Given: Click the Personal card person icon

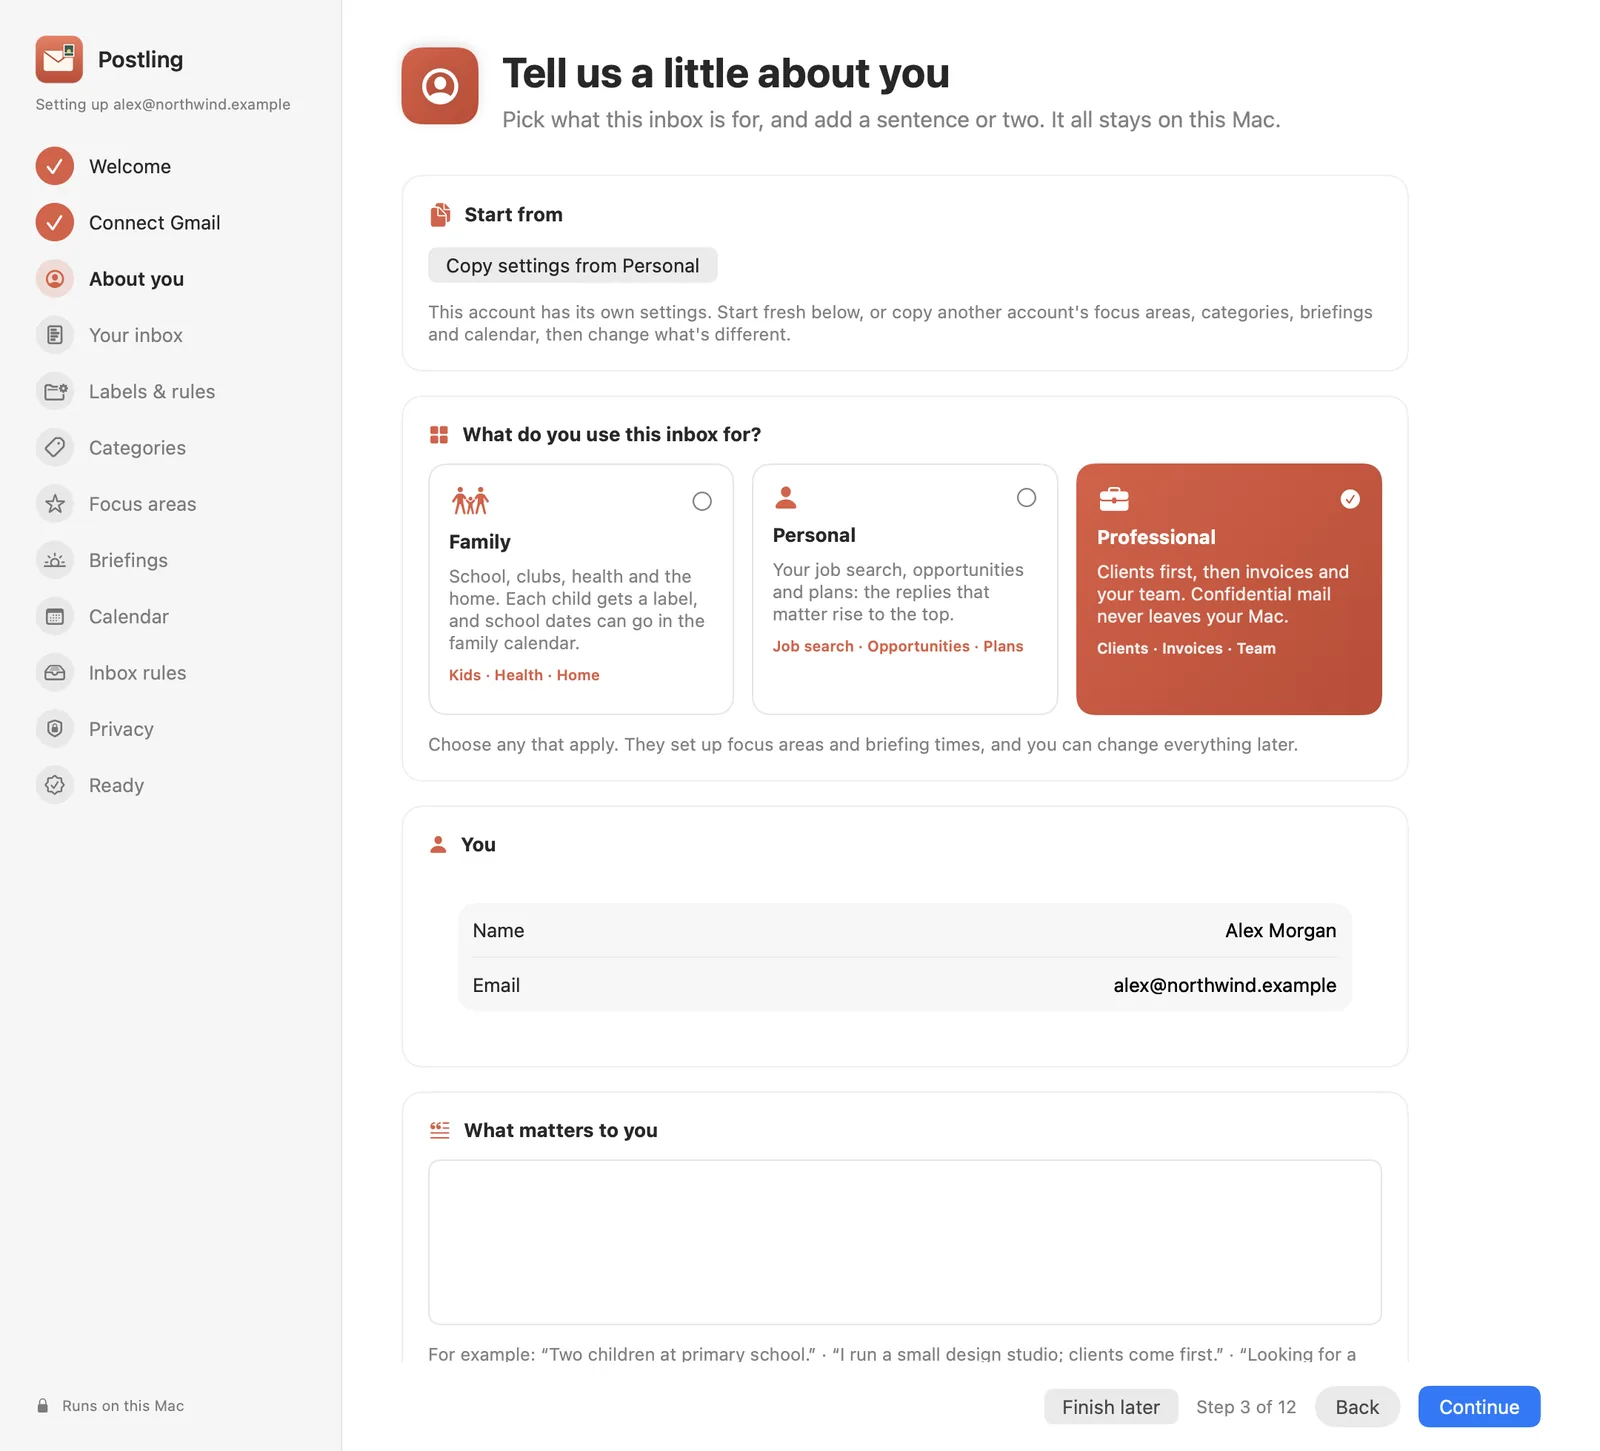Looking at the screenshot, I should [x=786, y=497].
